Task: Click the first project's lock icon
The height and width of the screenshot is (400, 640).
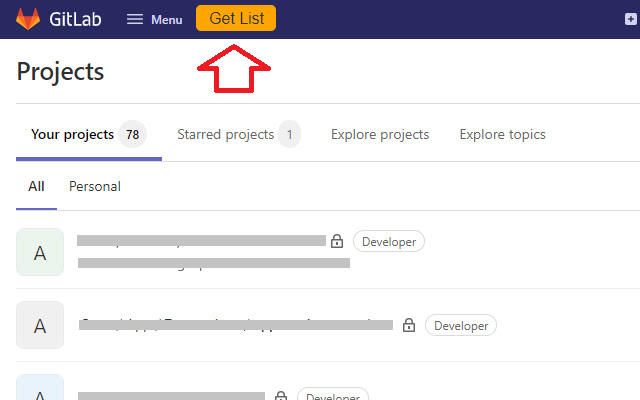Action: [x=337, y=241]
